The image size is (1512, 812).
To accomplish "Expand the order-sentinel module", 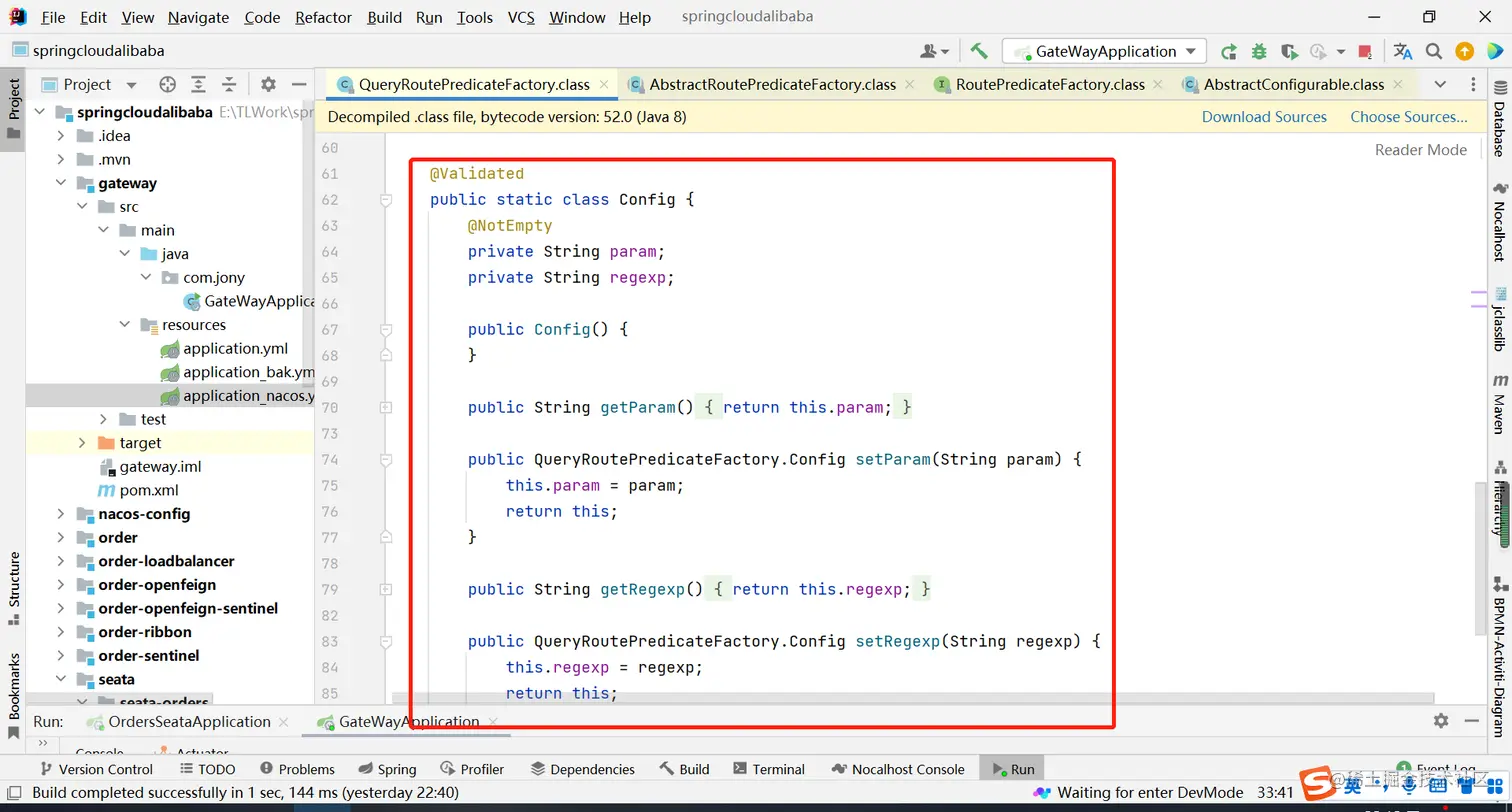I will (61, 656).
